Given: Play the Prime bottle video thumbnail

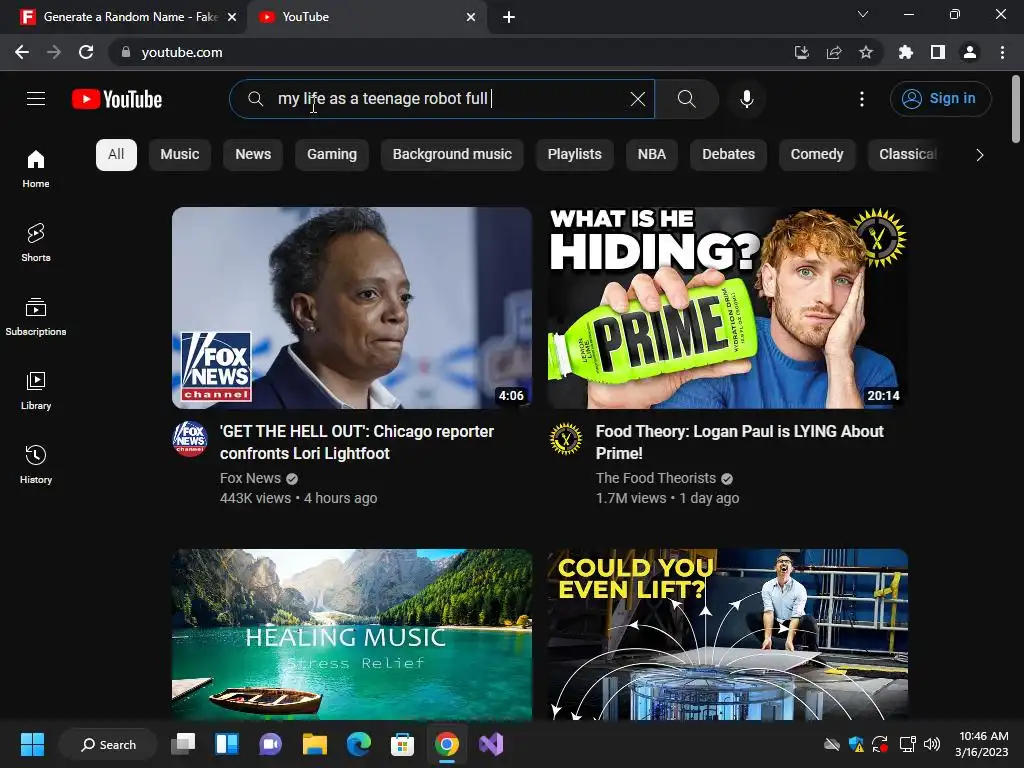Looking at the screenshot, I should click(728, 308).
